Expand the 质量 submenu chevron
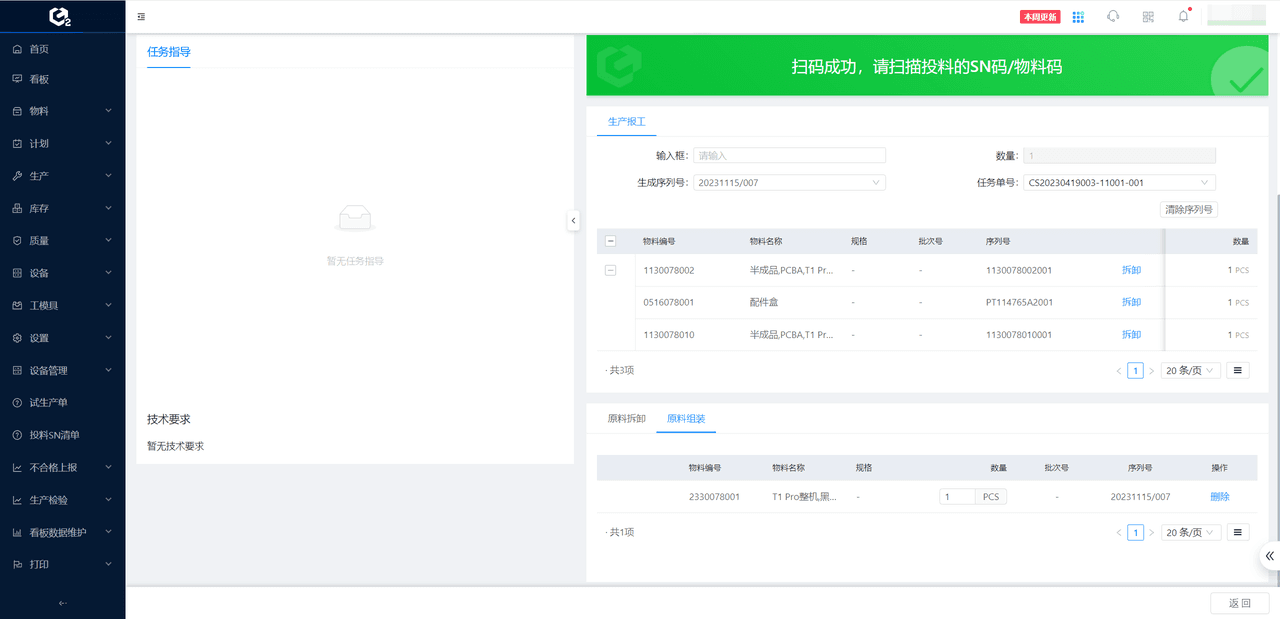This screenshot has height=619, width=1280. (108, 241)
